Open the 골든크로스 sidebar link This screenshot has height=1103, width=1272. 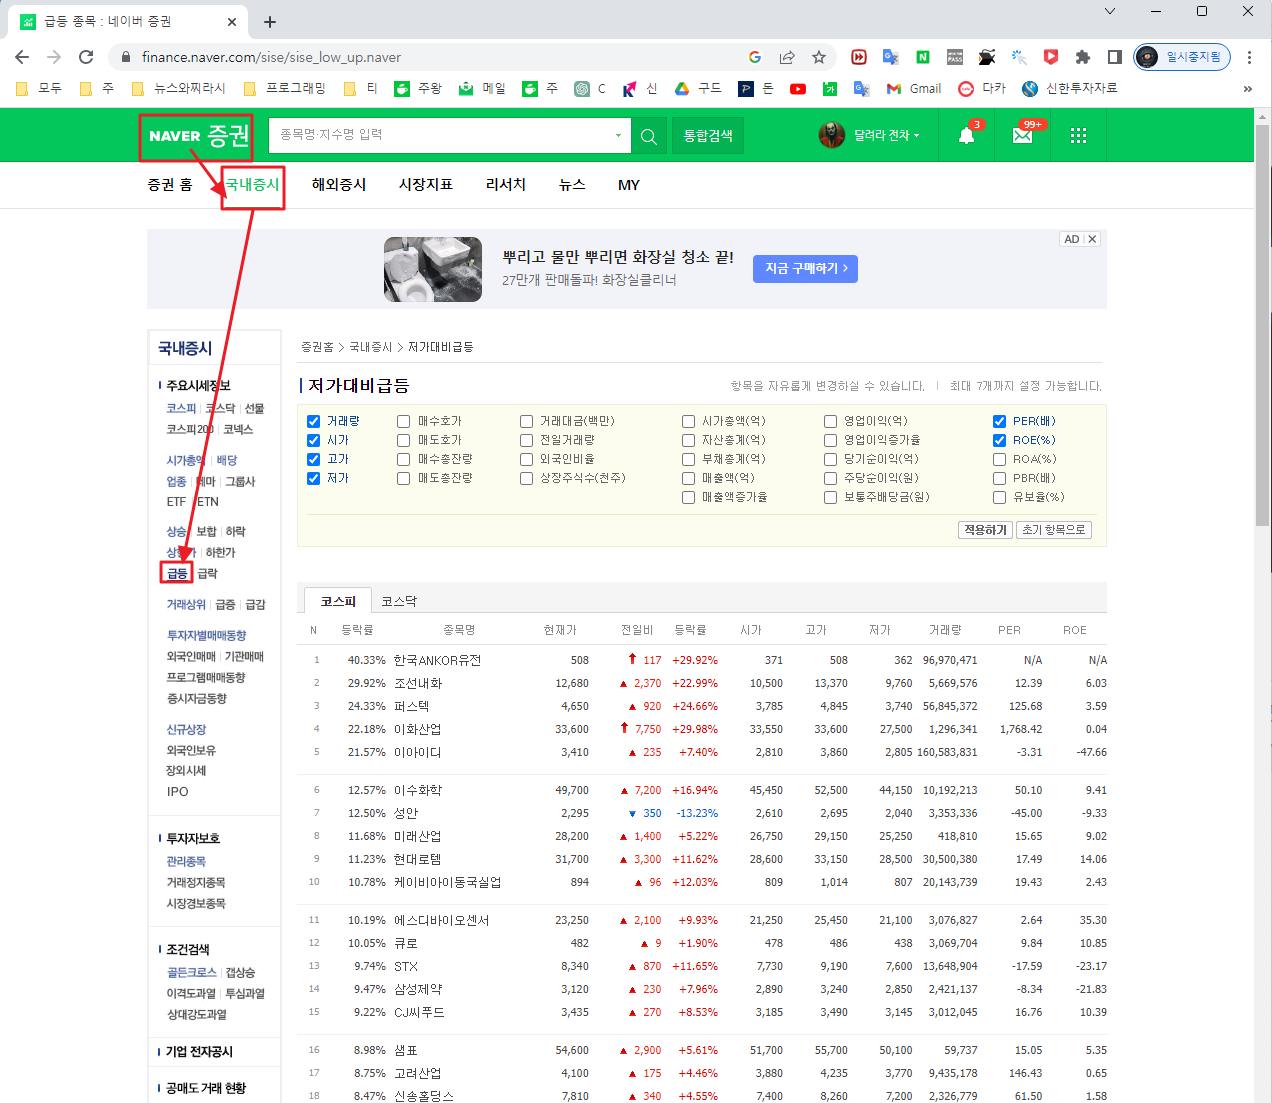191,972
